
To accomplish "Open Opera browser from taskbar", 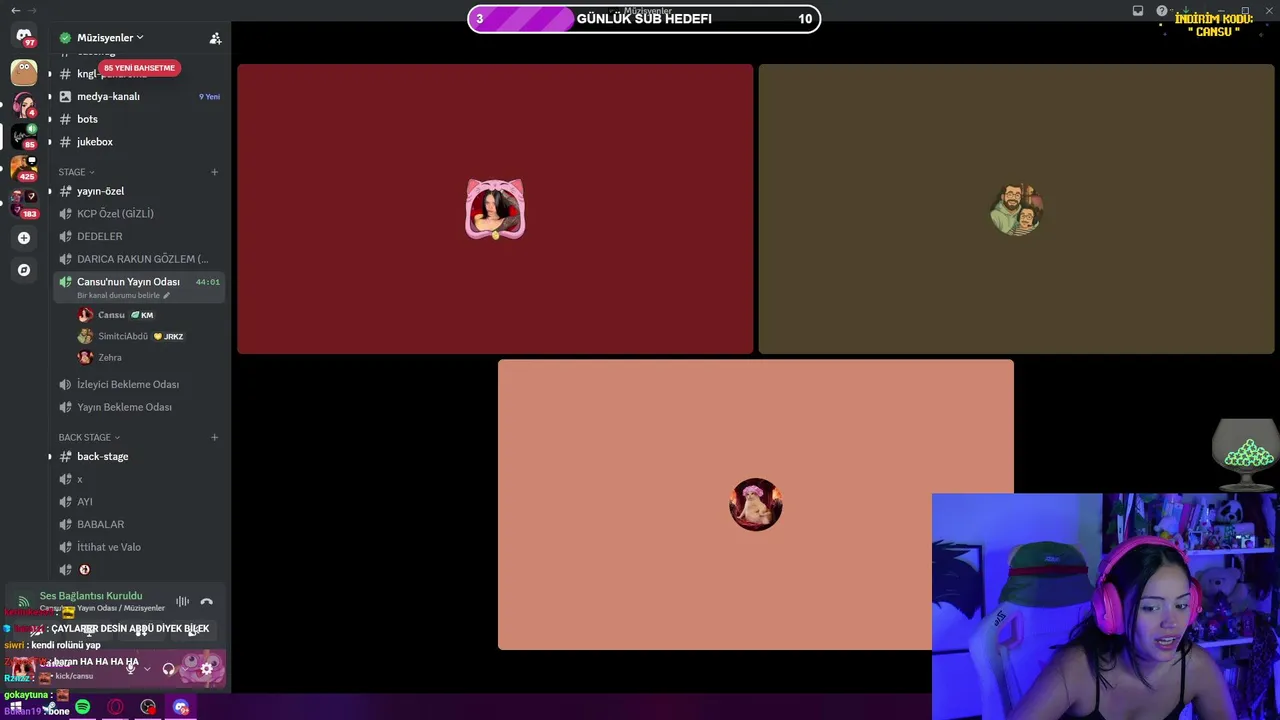I will pos(116,707).
